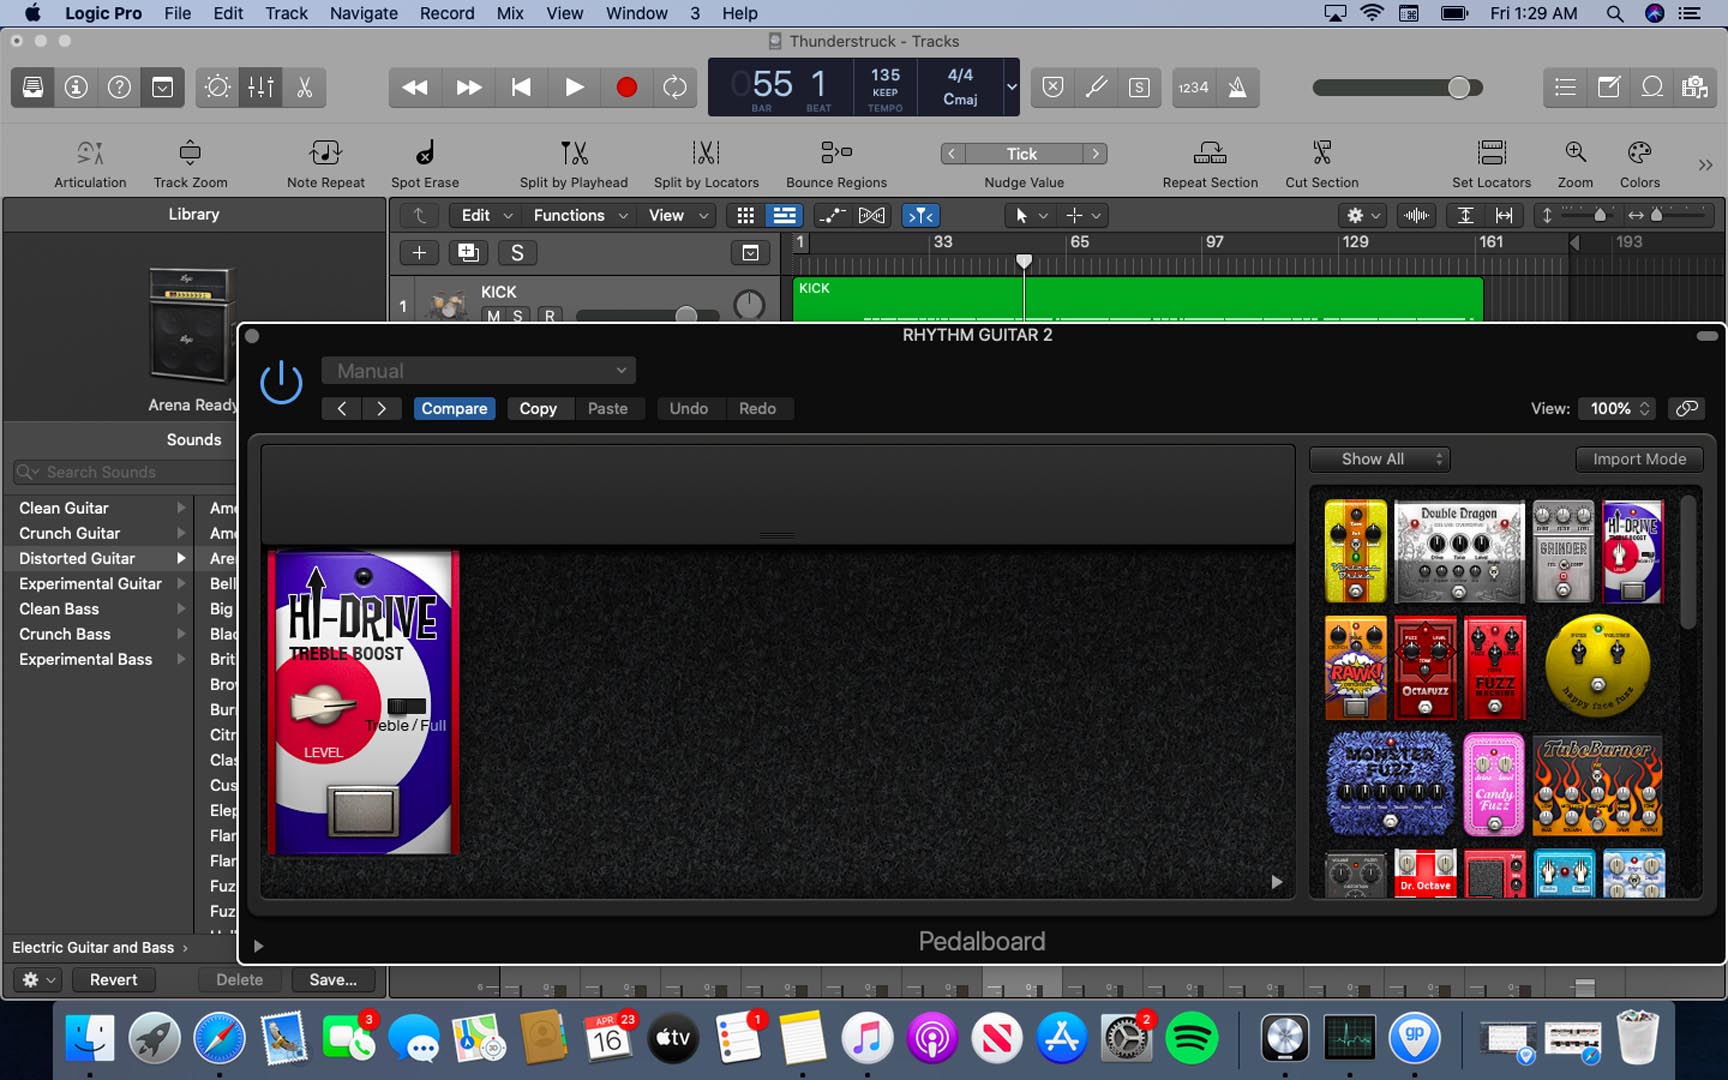The width and height of the screenshot is (1728, 1080).
Task: Click the Articulation toolbar icon
Action: tap(90, 153)
